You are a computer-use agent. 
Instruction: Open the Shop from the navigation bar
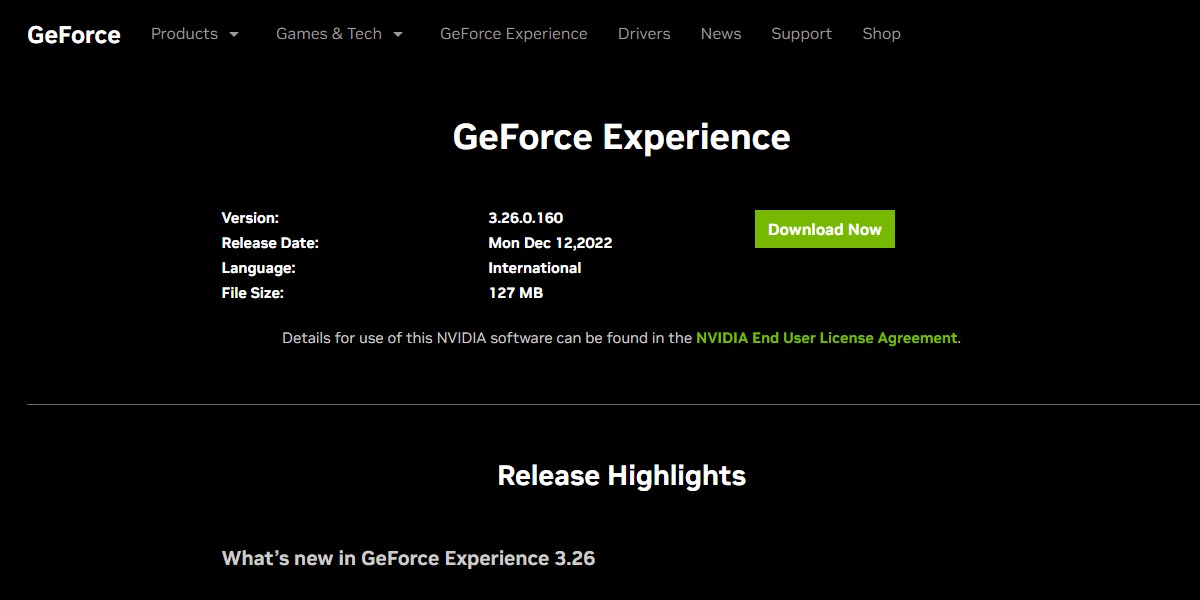[881, 33]
